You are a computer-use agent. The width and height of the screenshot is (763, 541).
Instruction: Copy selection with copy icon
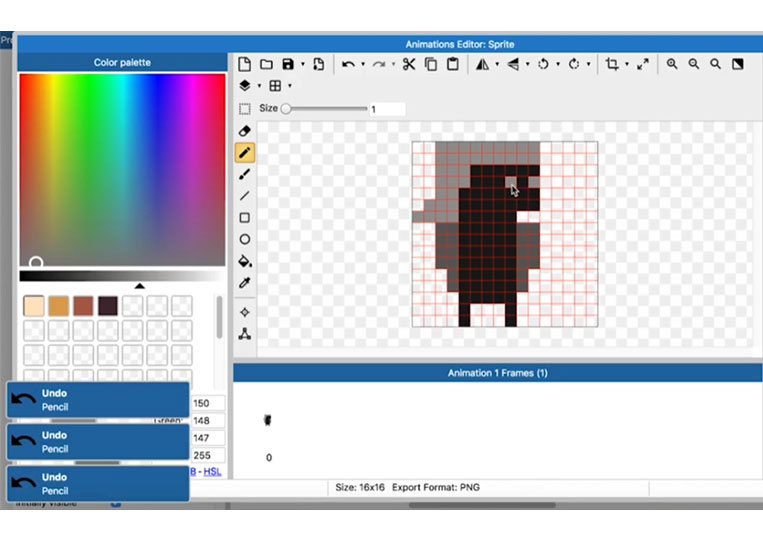[x=431, y=64]
